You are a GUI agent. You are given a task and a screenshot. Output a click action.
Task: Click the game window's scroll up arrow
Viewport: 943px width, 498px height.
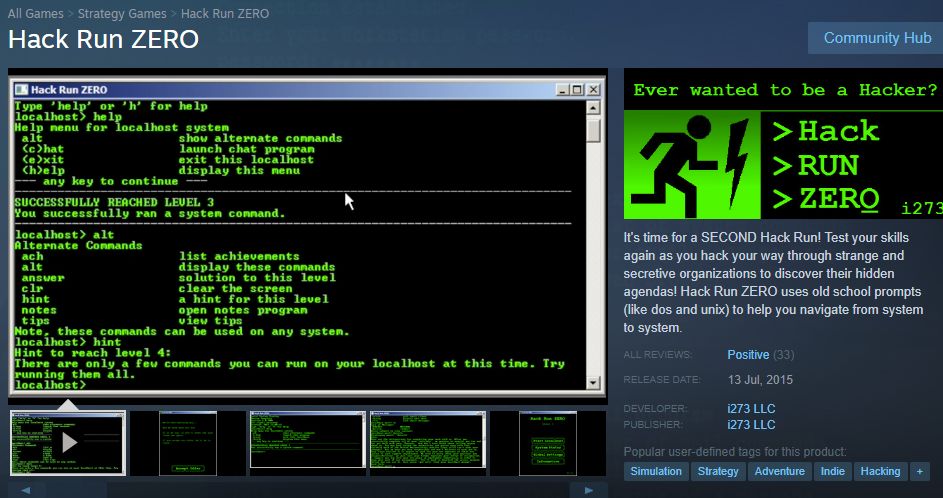click(x=593, y=108)
